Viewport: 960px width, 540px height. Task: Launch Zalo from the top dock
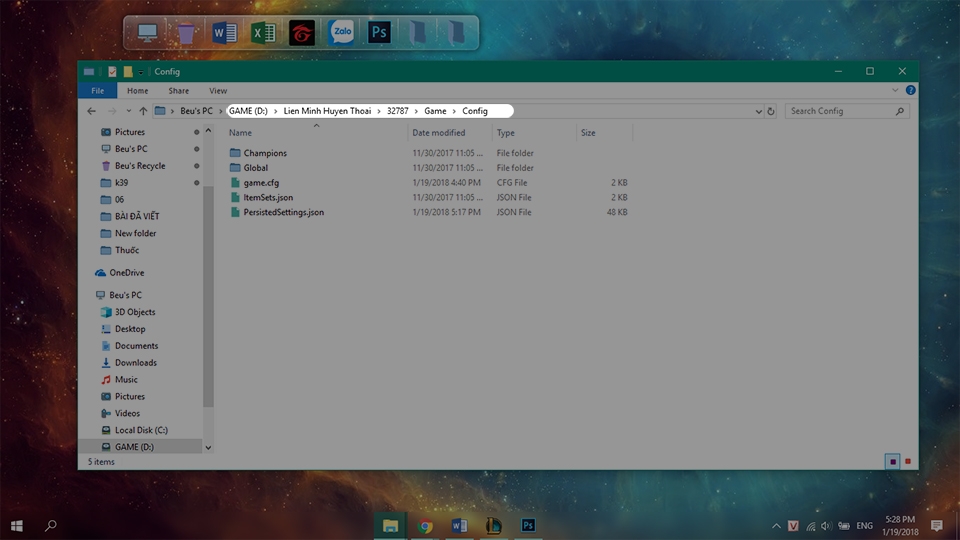(x=341, y=32)
